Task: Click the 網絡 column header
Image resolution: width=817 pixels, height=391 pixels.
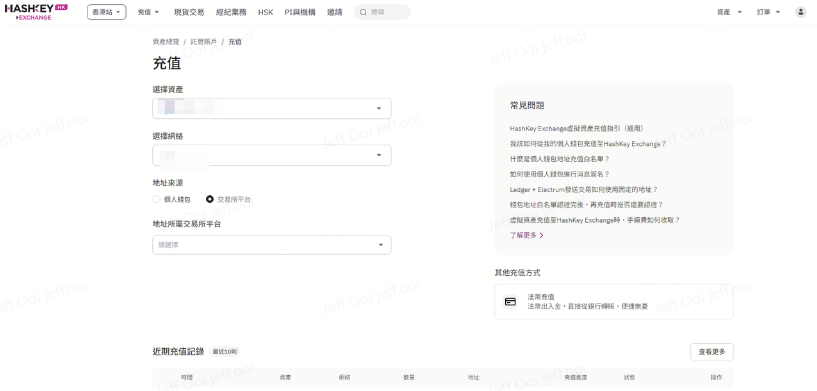Action: click(344, 377)
